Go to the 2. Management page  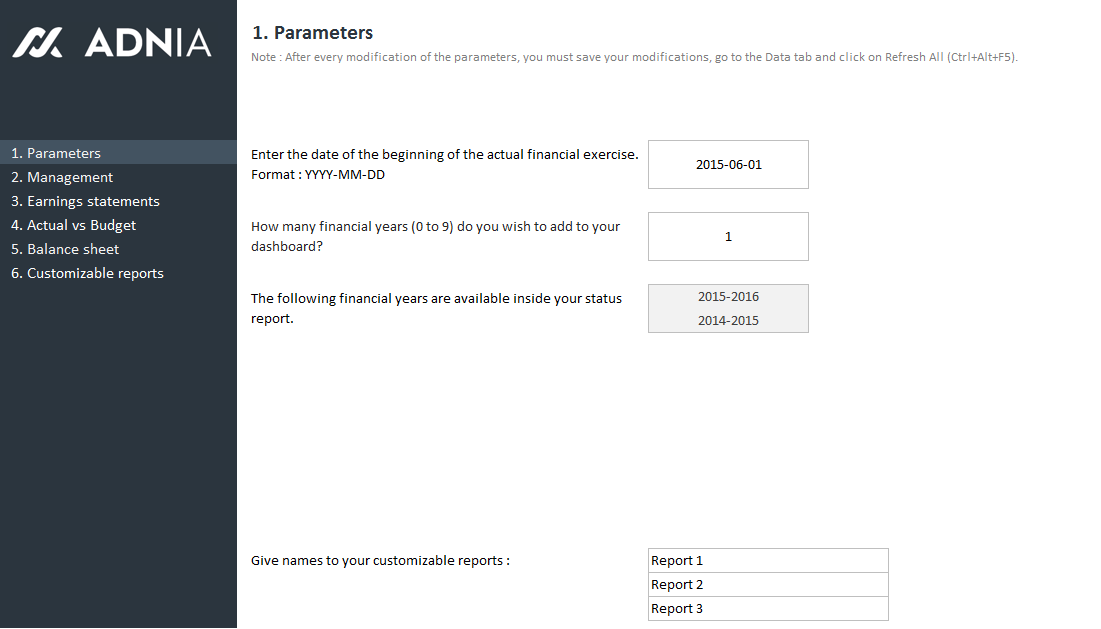click(62, 177)
